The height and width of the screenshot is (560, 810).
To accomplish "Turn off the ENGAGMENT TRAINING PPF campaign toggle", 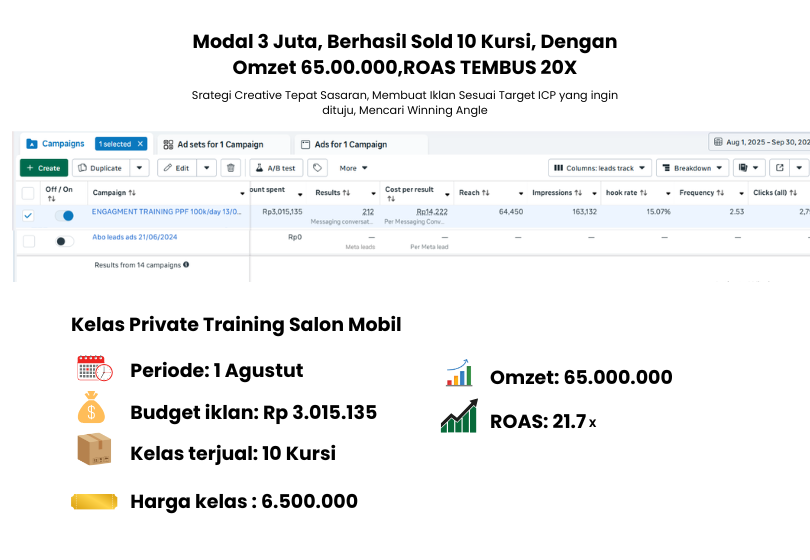I will pyautogui.click(x=64, y=215).
